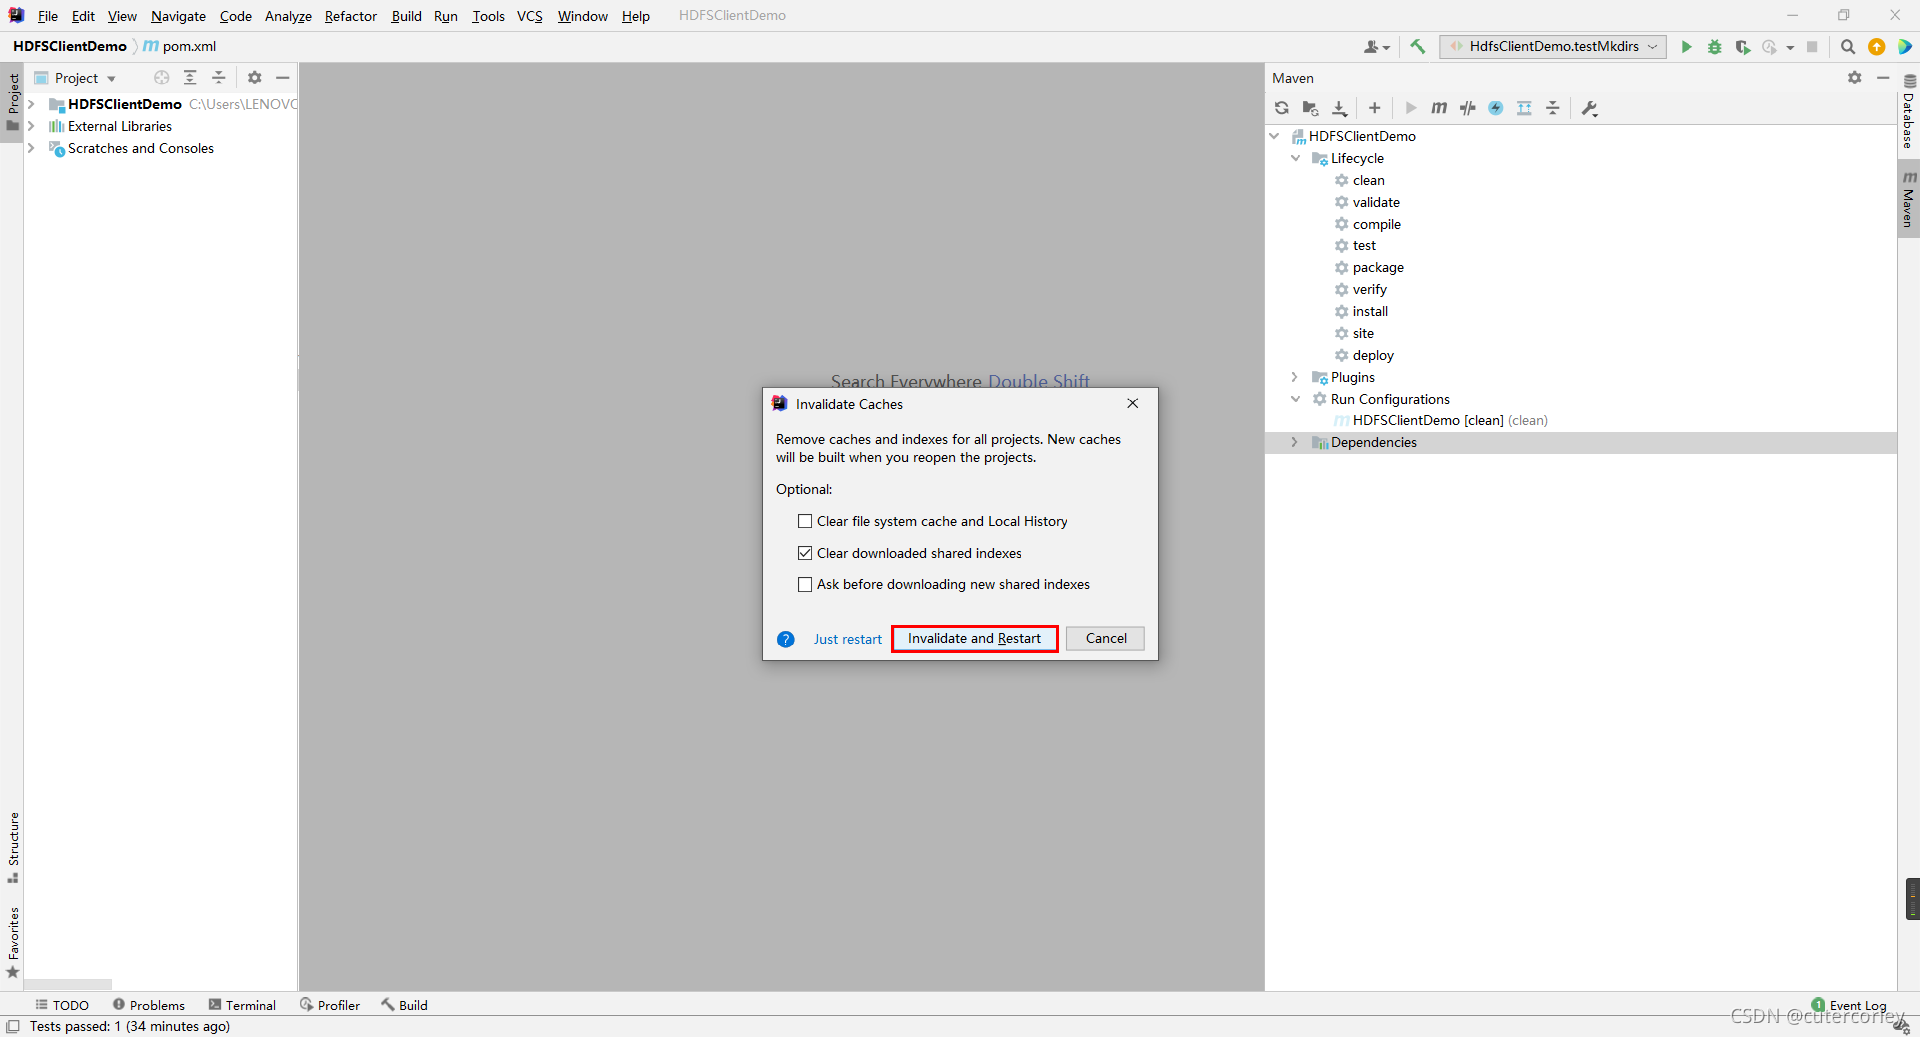Screen dimensions: 1920x1037
Task: Select Maven lifecycle goal 'package'
Action: (1378, 267)
